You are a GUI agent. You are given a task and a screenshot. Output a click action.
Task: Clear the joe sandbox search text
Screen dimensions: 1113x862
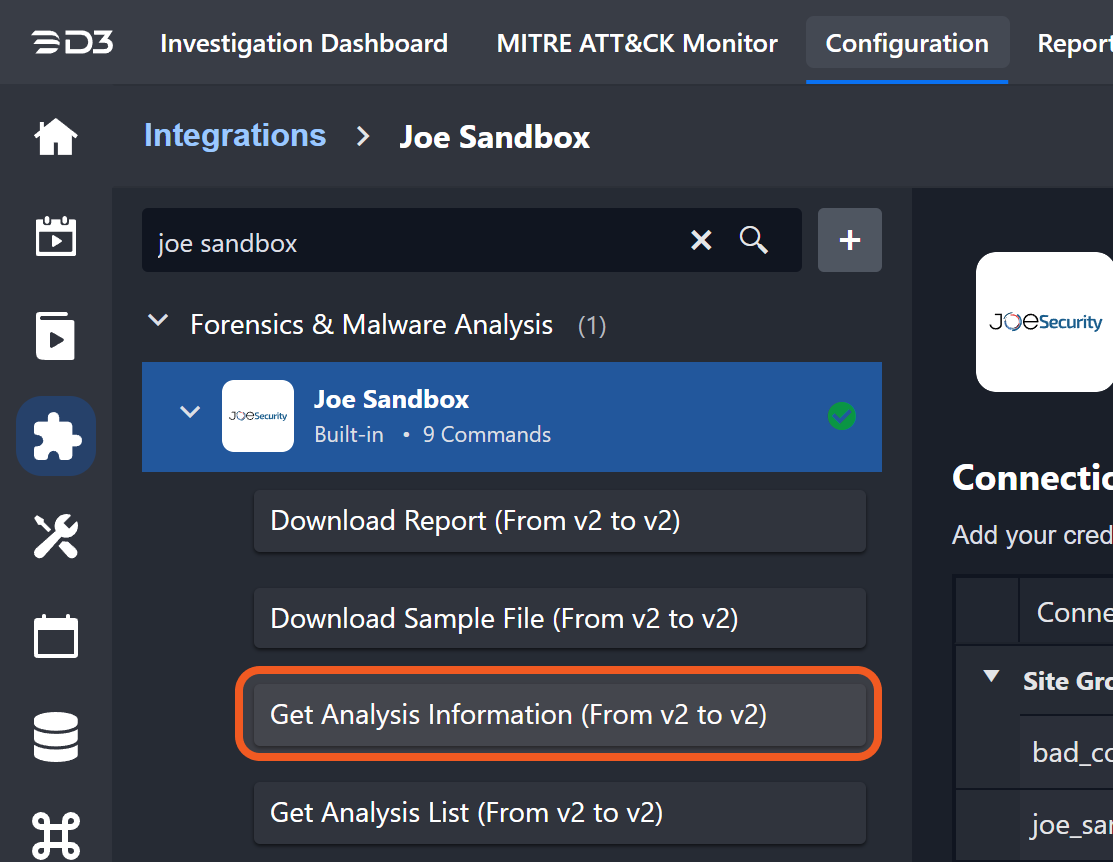[702, 240]
